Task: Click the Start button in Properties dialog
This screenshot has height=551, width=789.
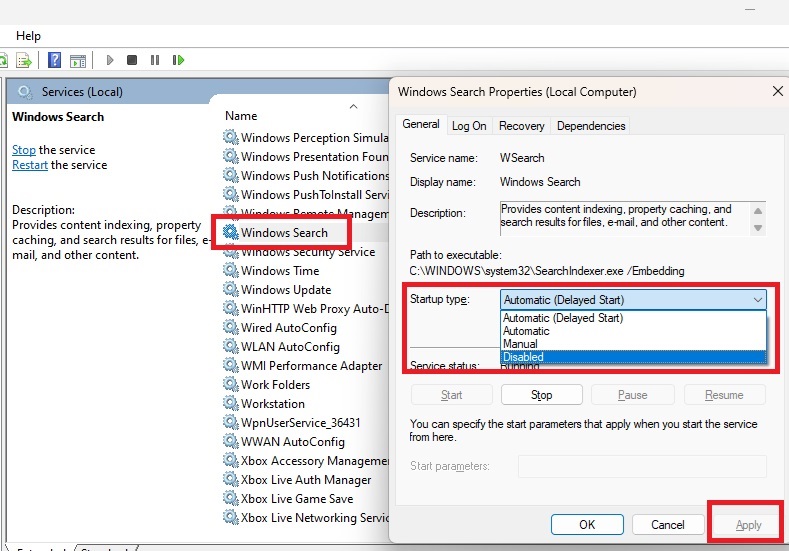Action: 451,395
